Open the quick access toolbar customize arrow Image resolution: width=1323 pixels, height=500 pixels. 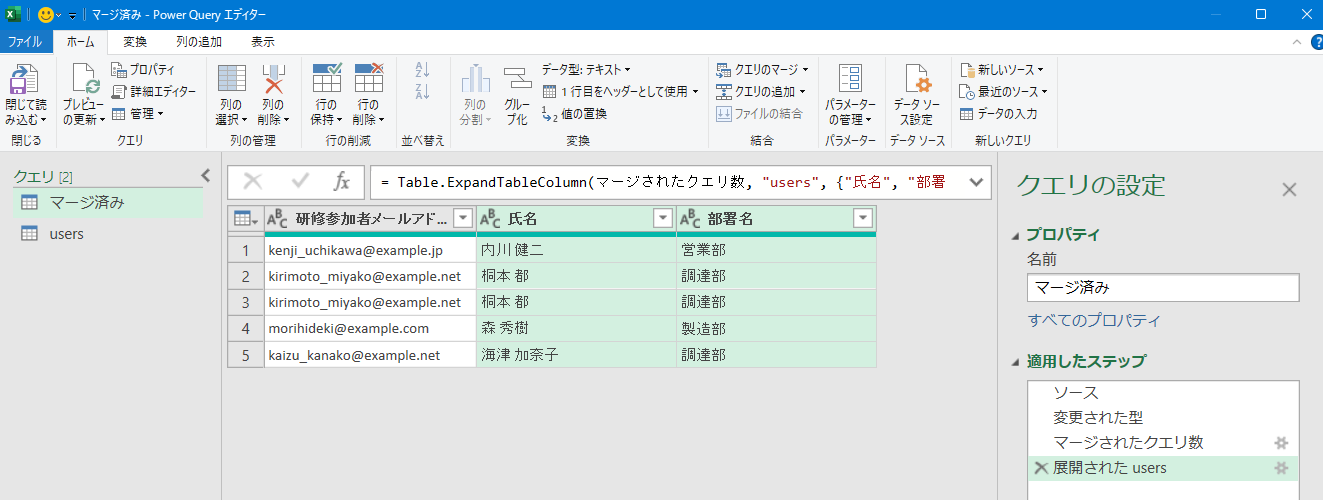pos(73,15)
